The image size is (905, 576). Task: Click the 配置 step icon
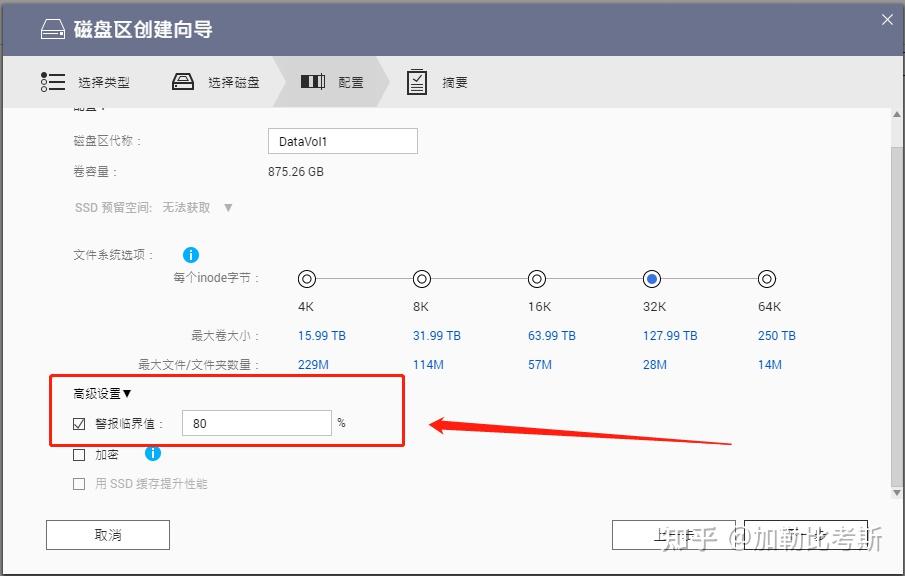(314, 81)
